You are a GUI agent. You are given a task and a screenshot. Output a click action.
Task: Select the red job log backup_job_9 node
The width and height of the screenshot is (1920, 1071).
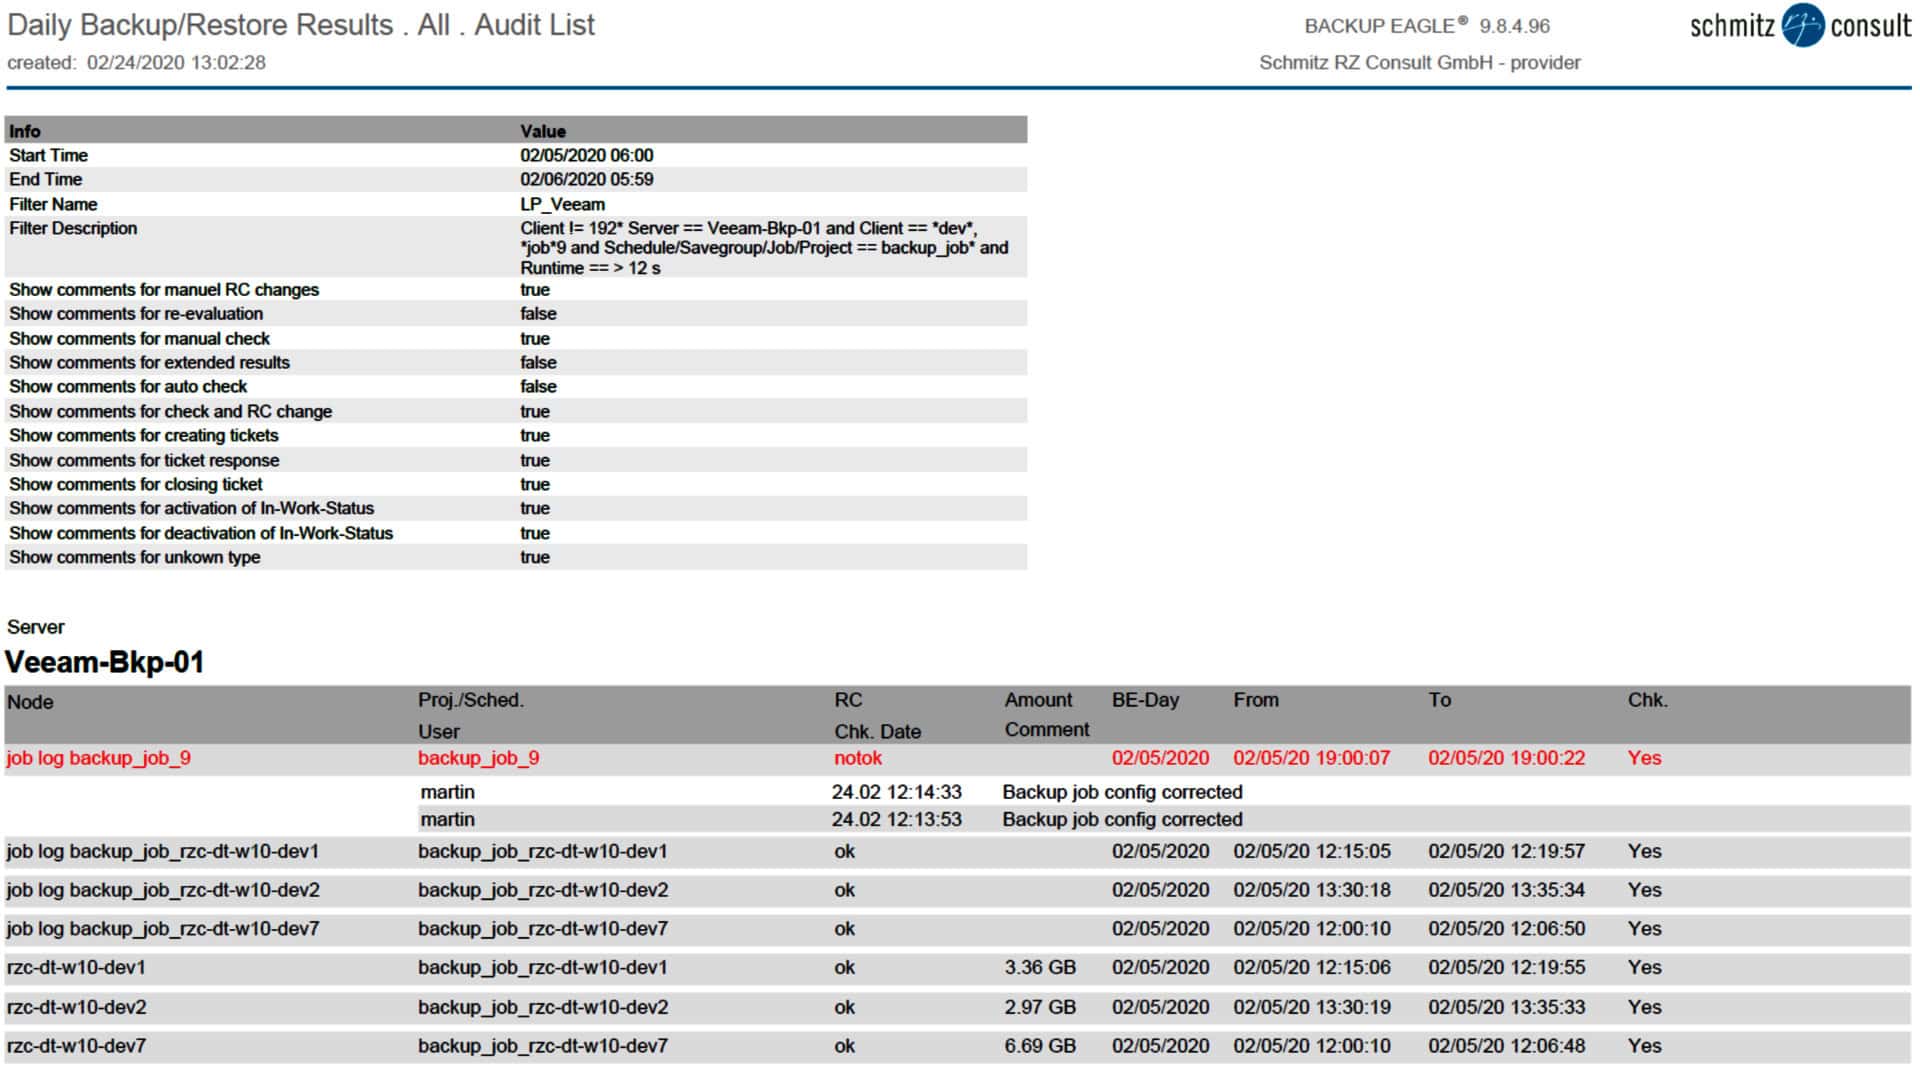[98, 758]
